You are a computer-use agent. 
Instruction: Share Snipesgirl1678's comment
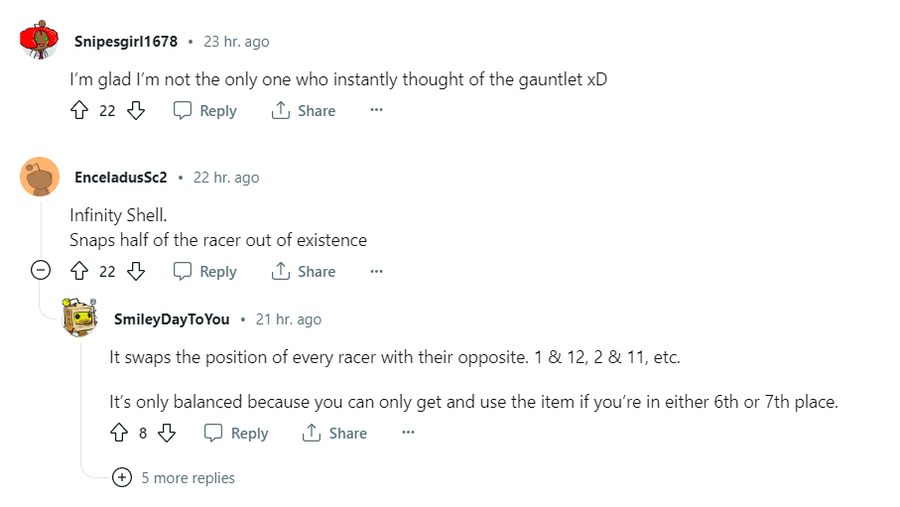pyautogui.click(x=304, y=111)
